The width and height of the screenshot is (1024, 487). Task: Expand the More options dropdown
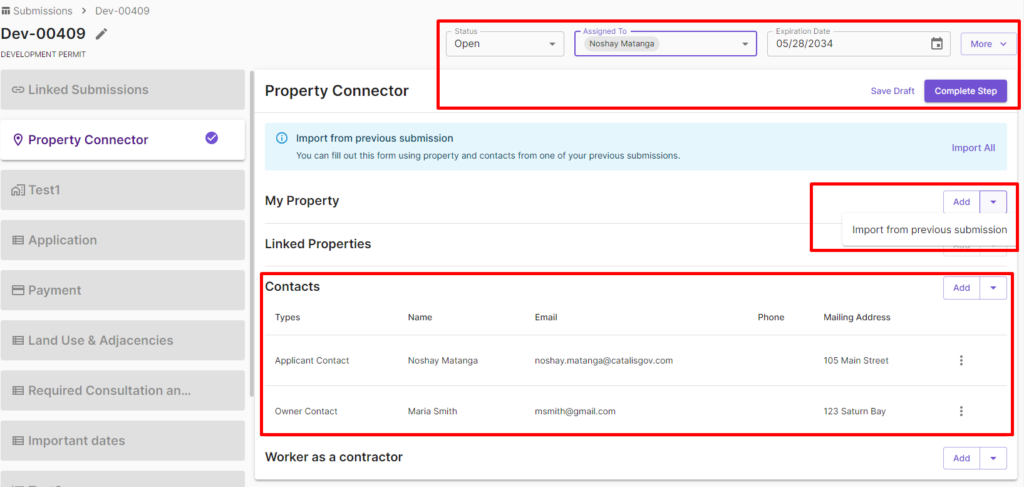tap(987, 44)
